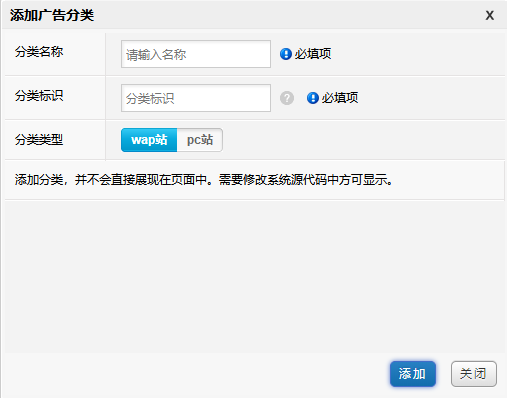
Task: Click the blue alert icon beside category name
Action: point(286,54)
